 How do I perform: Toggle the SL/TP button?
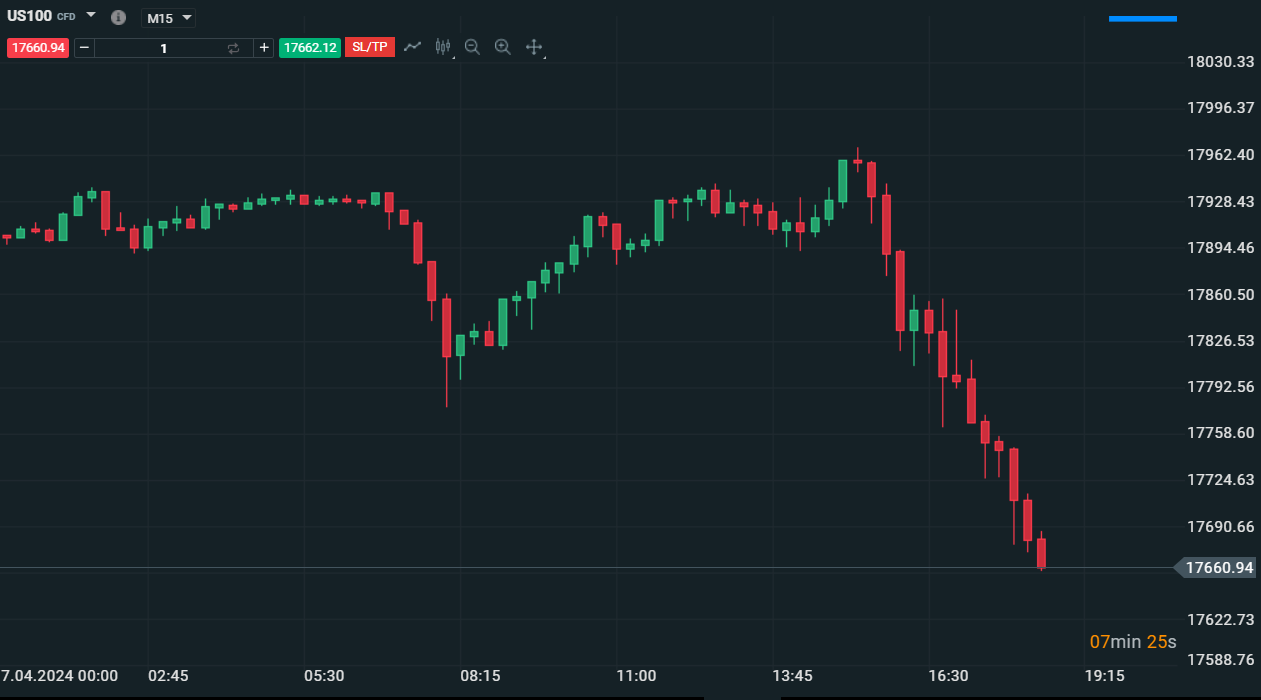tap(370, 47)
